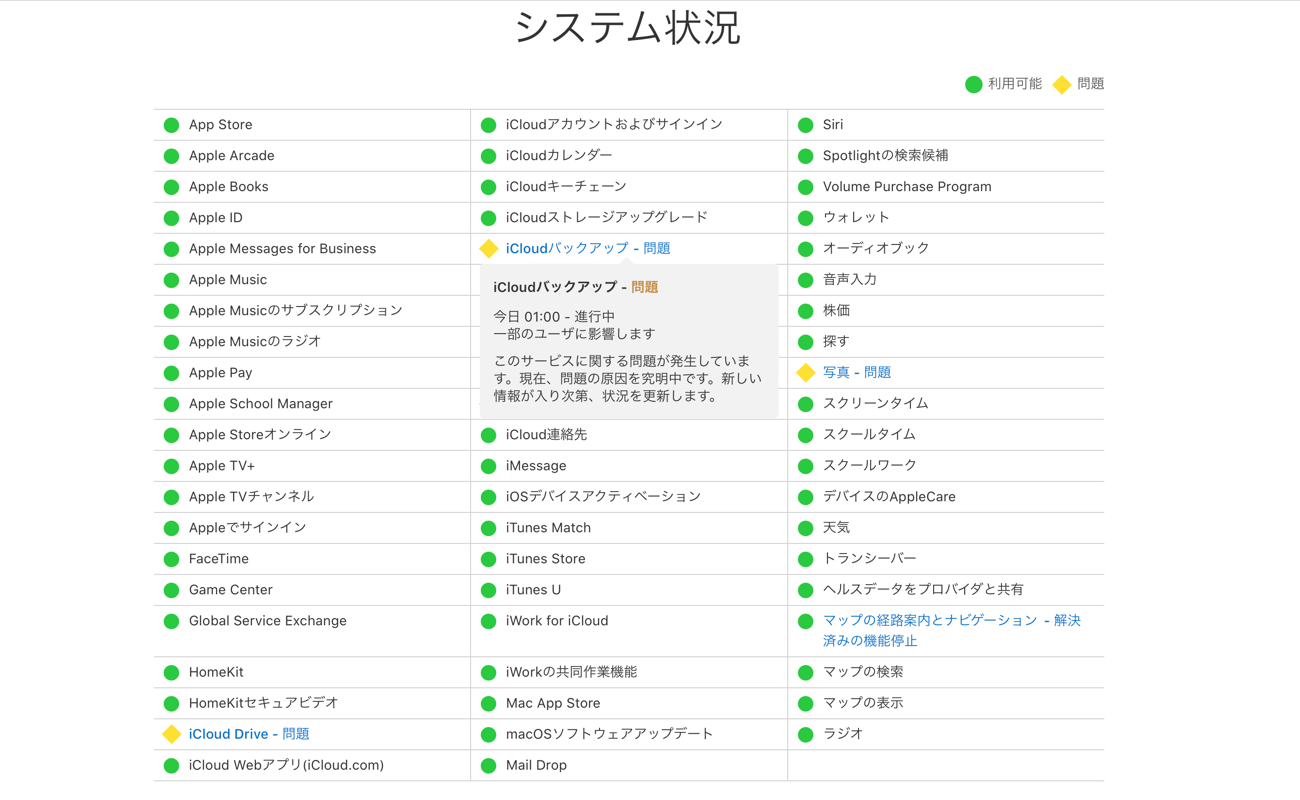Image resolution: width=1300 pixels, height=800 pixels.
Task: Click the Spotlightの検索候補 entry
Action: [886, 156]
